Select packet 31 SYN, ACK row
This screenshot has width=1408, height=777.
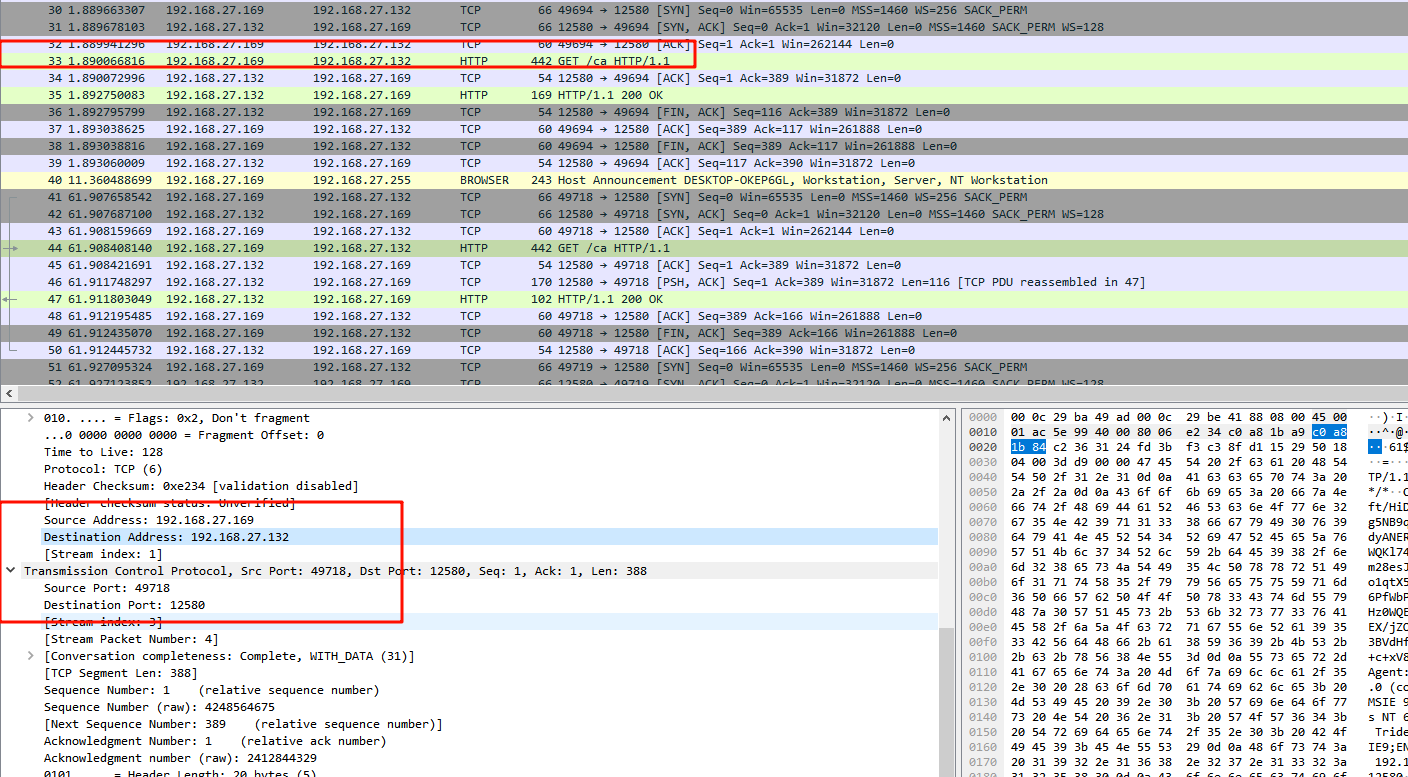click(x=704, y=27)
